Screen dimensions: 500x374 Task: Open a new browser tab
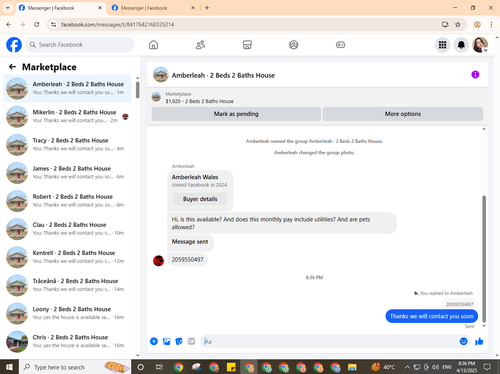coord(207,8)
